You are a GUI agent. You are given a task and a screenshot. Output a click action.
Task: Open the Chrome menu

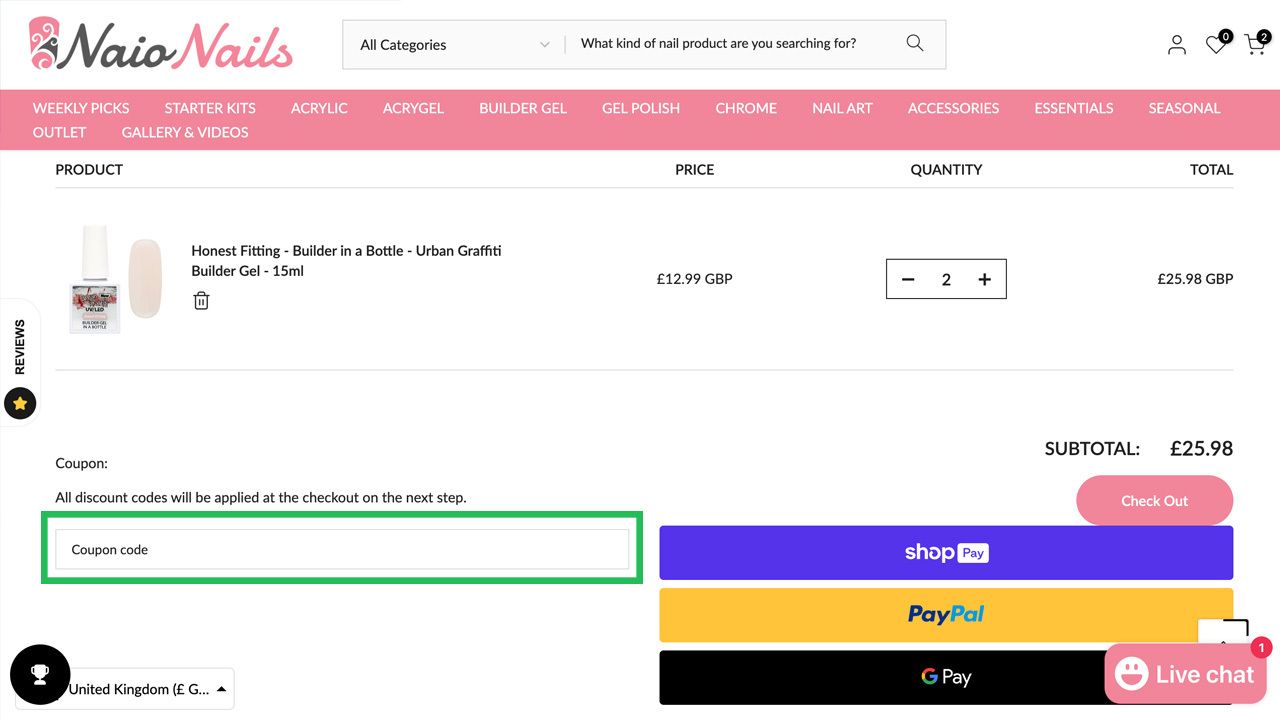click(746, 108)
